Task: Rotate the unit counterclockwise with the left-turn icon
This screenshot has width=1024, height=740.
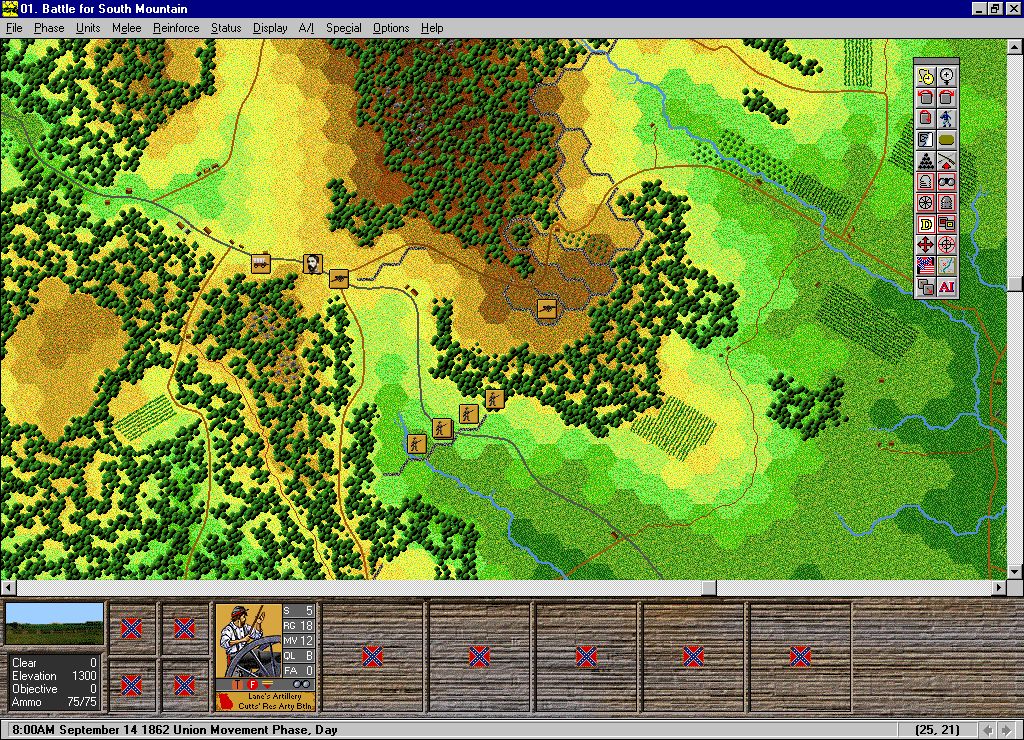Action: coord(925,97)
